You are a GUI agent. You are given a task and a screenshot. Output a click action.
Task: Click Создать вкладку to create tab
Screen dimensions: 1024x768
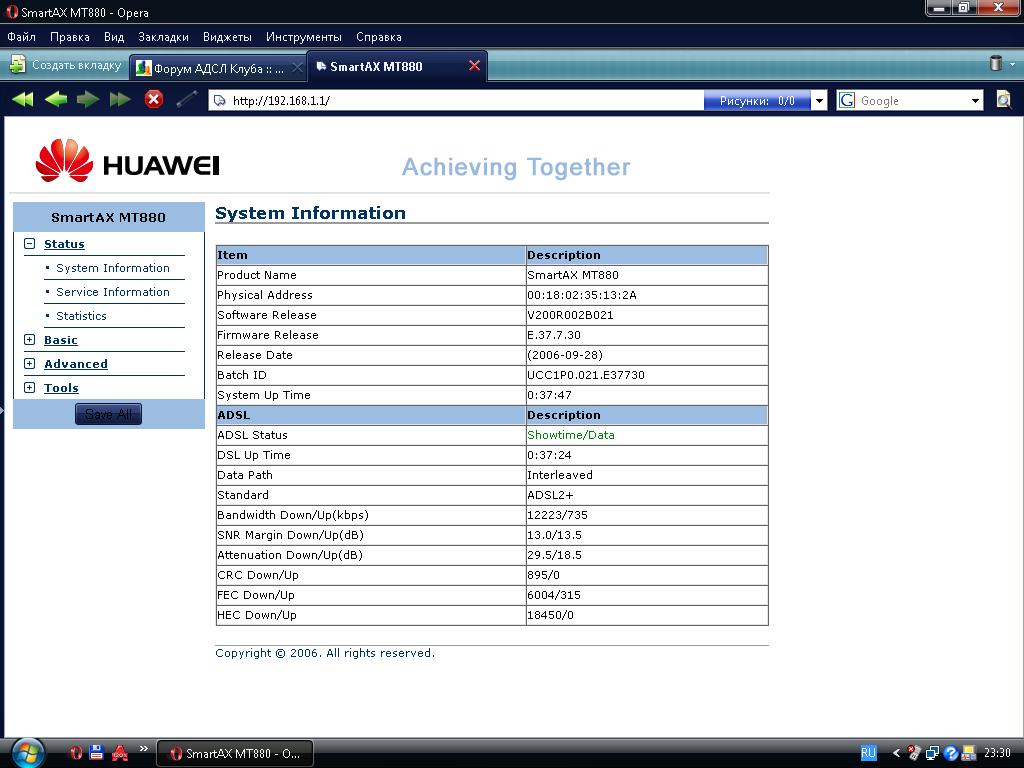point(66,65)
